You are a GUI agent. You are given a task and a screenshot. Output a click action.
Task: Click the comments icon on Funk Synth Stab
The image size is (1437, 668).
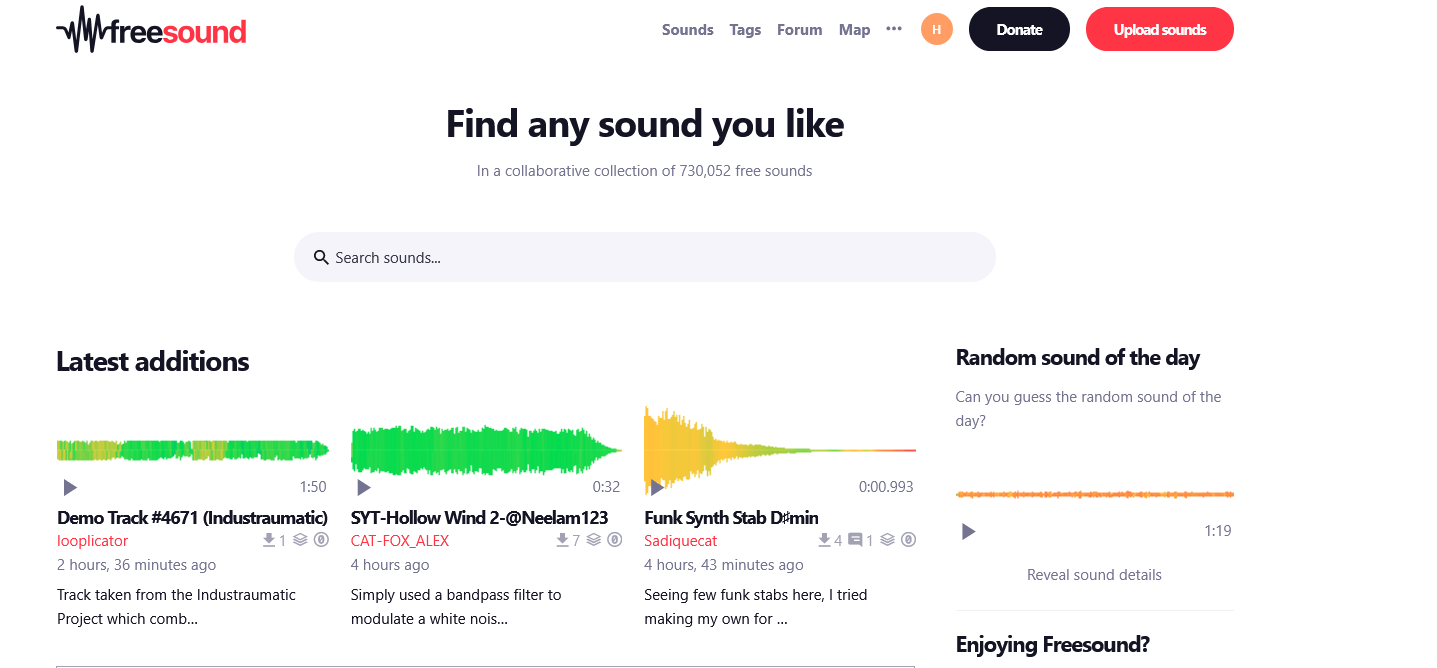(x=855, y=540)
